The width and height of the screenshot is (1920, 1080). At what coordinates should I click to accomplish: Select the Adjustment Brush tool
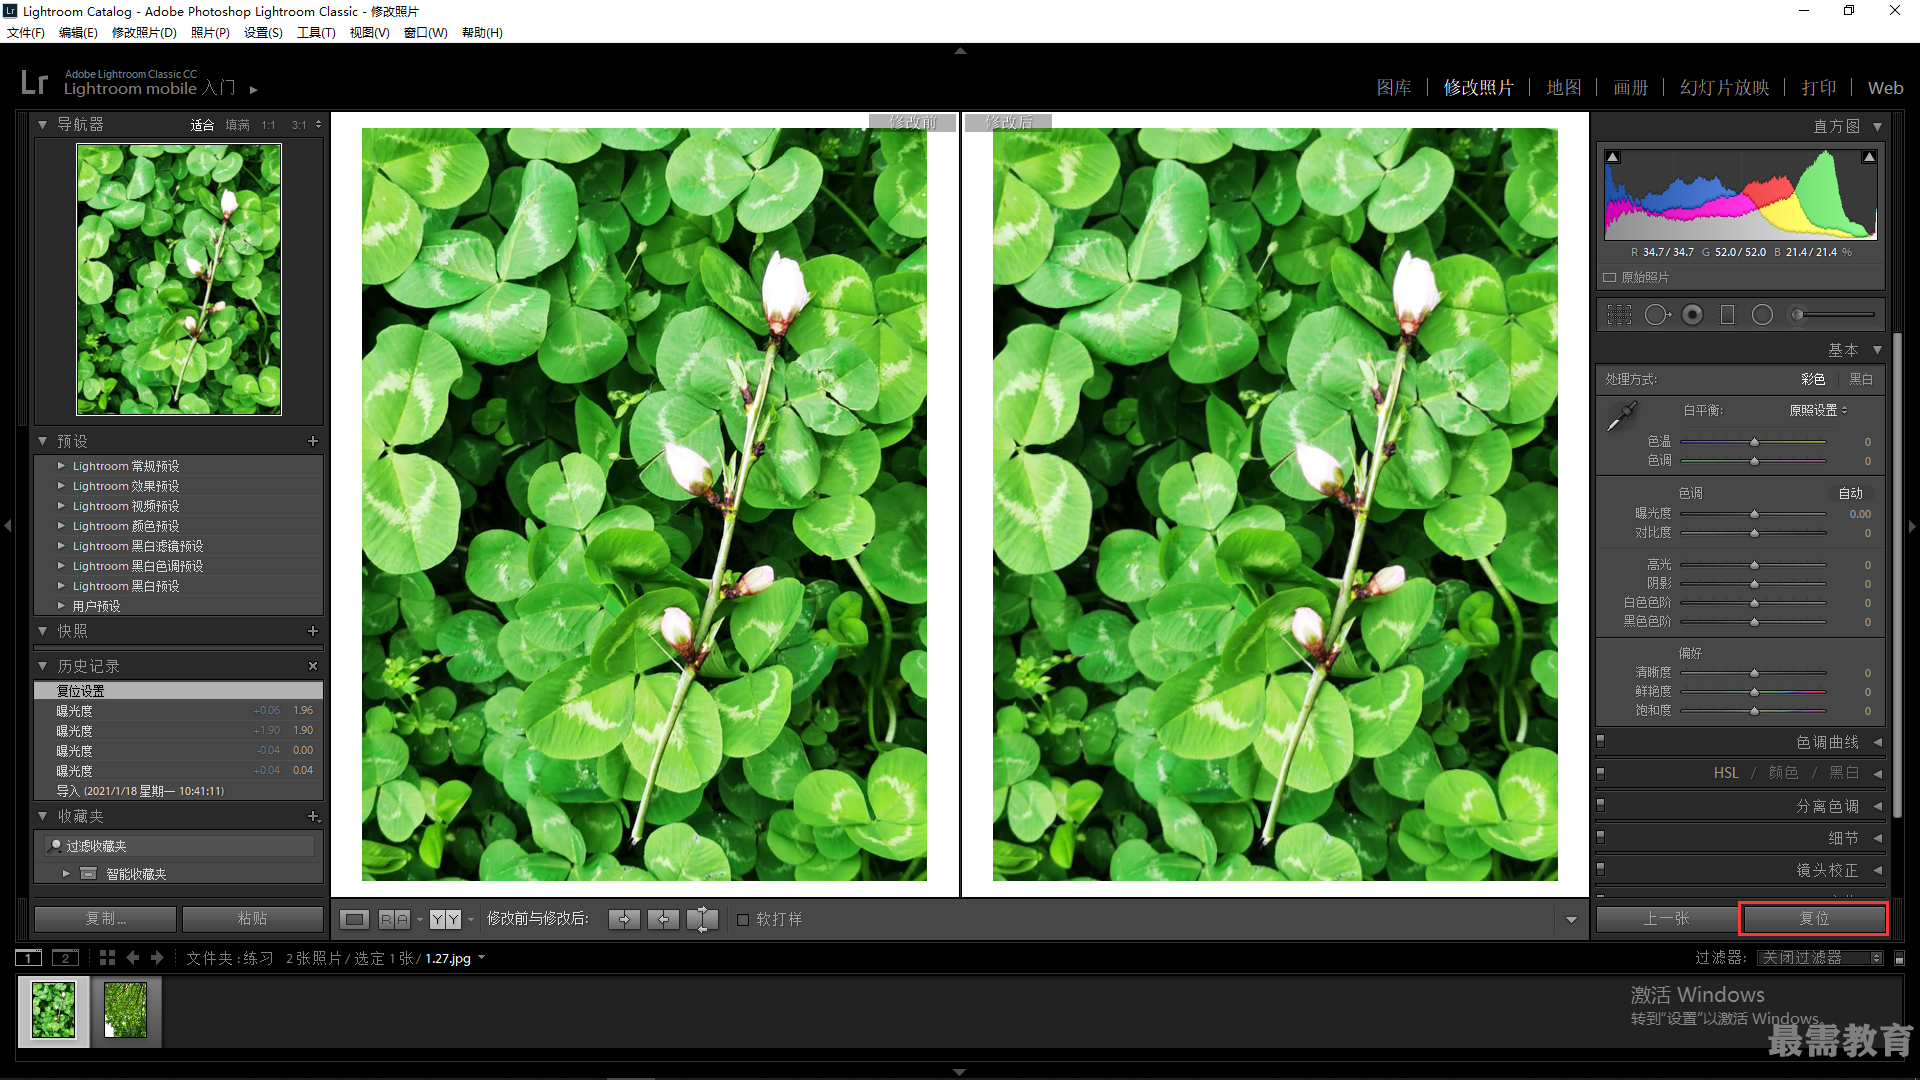click(1832, 315)
